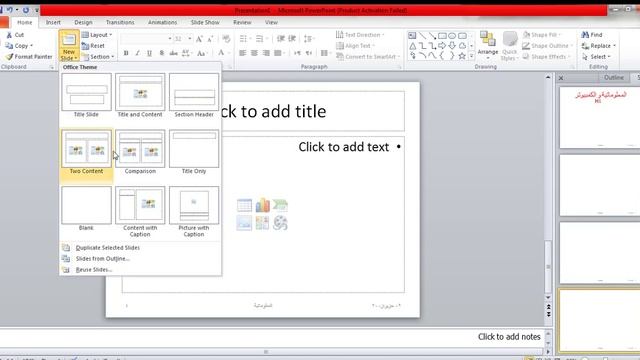640x360 pixels.
Task: Clear all formatting icon
Action: pos(227,39)
